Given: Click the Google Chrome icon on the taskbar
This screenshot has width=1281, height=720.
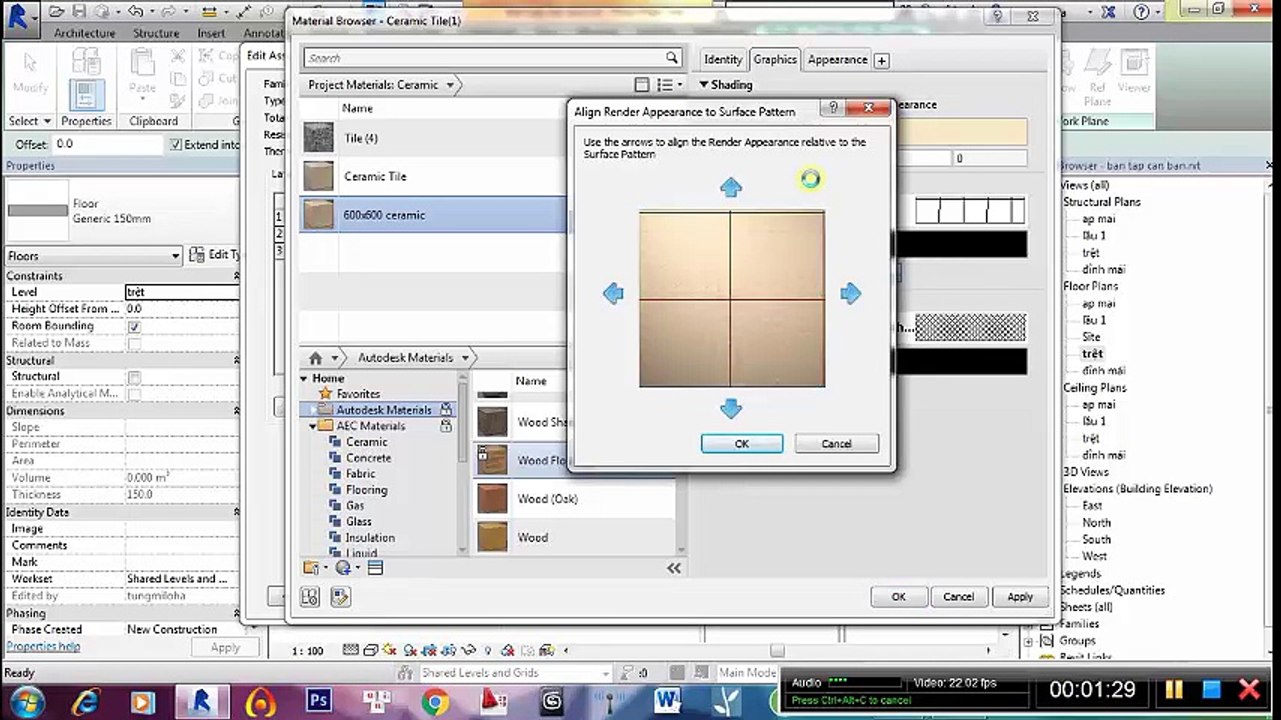Looking at the screenshot, I should [x=435, y=702].
